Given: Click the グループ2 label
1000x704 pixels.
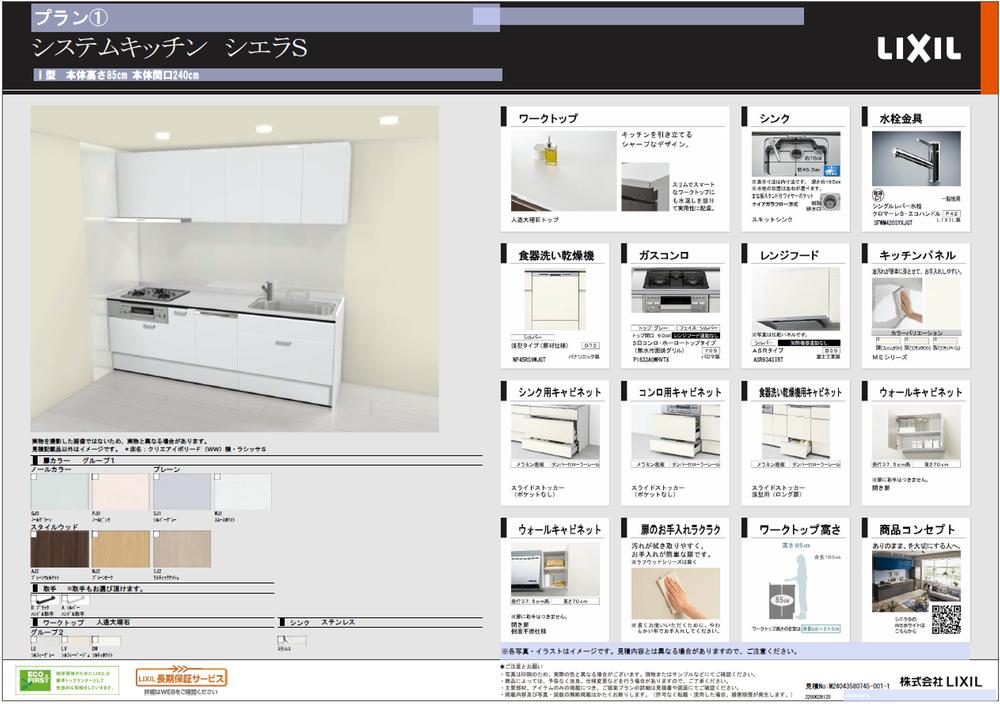Looking at the screenshot, I should [47, 632].
